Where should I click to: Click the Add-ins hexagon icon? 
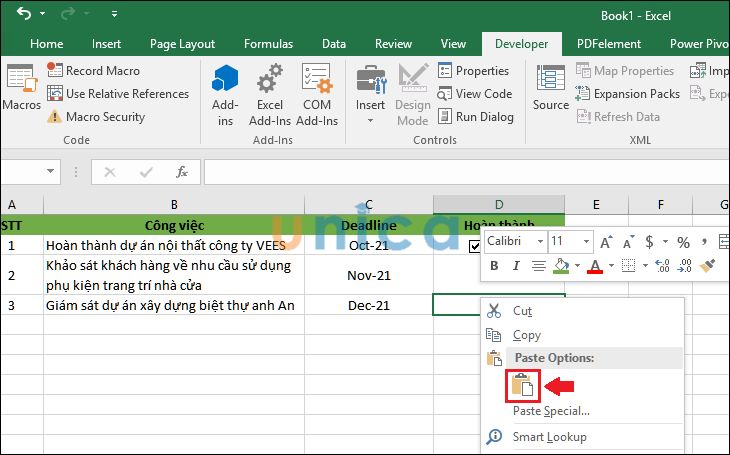(225, 81)
